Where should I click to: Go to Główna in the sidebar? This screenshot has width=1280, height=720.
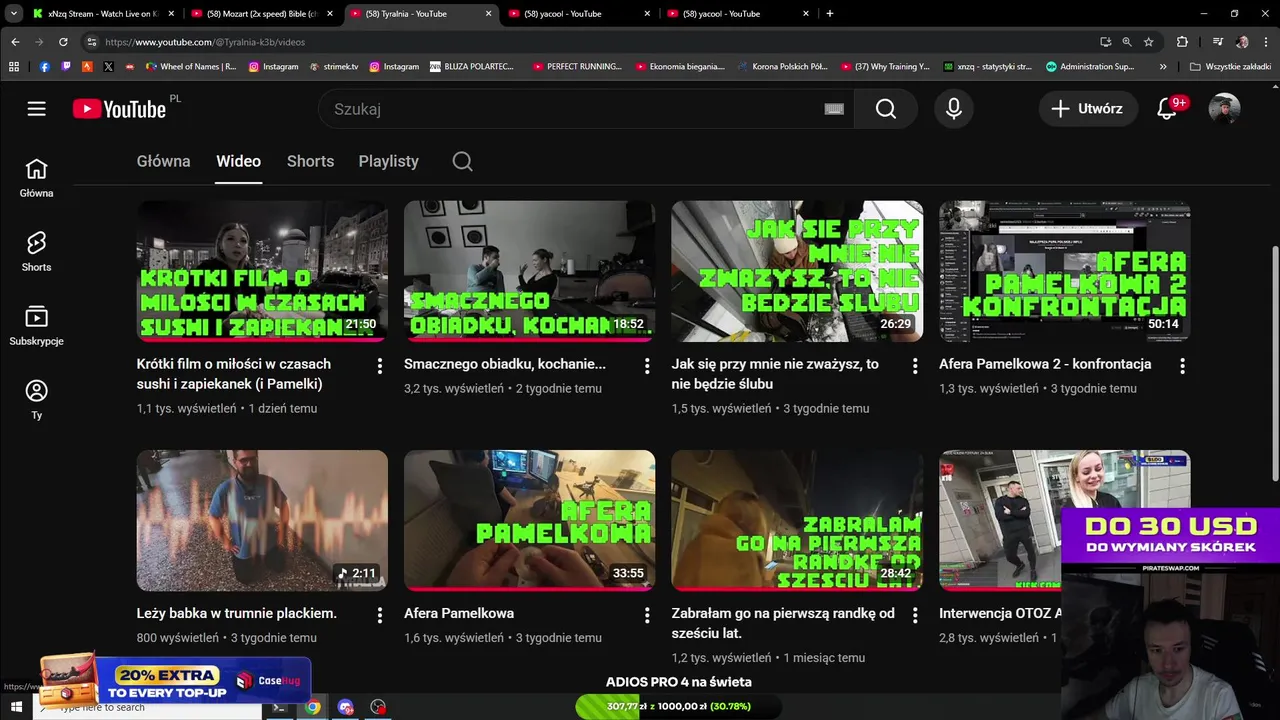tap(37, 178)
